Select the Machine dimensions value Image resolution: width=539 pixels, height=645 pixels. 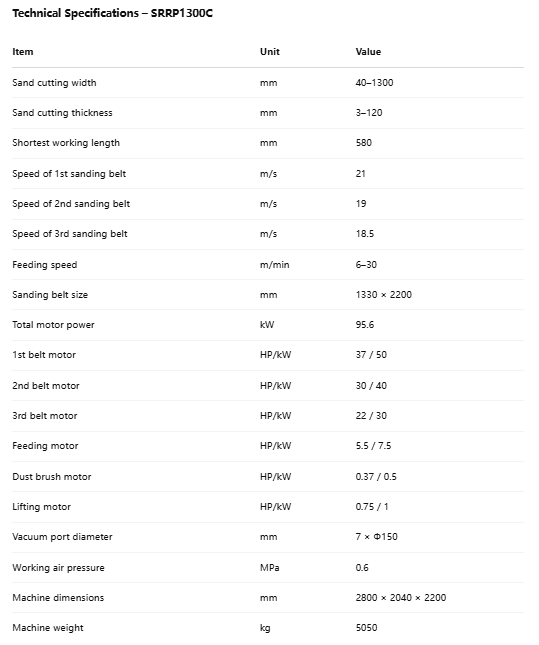[401, 597]
